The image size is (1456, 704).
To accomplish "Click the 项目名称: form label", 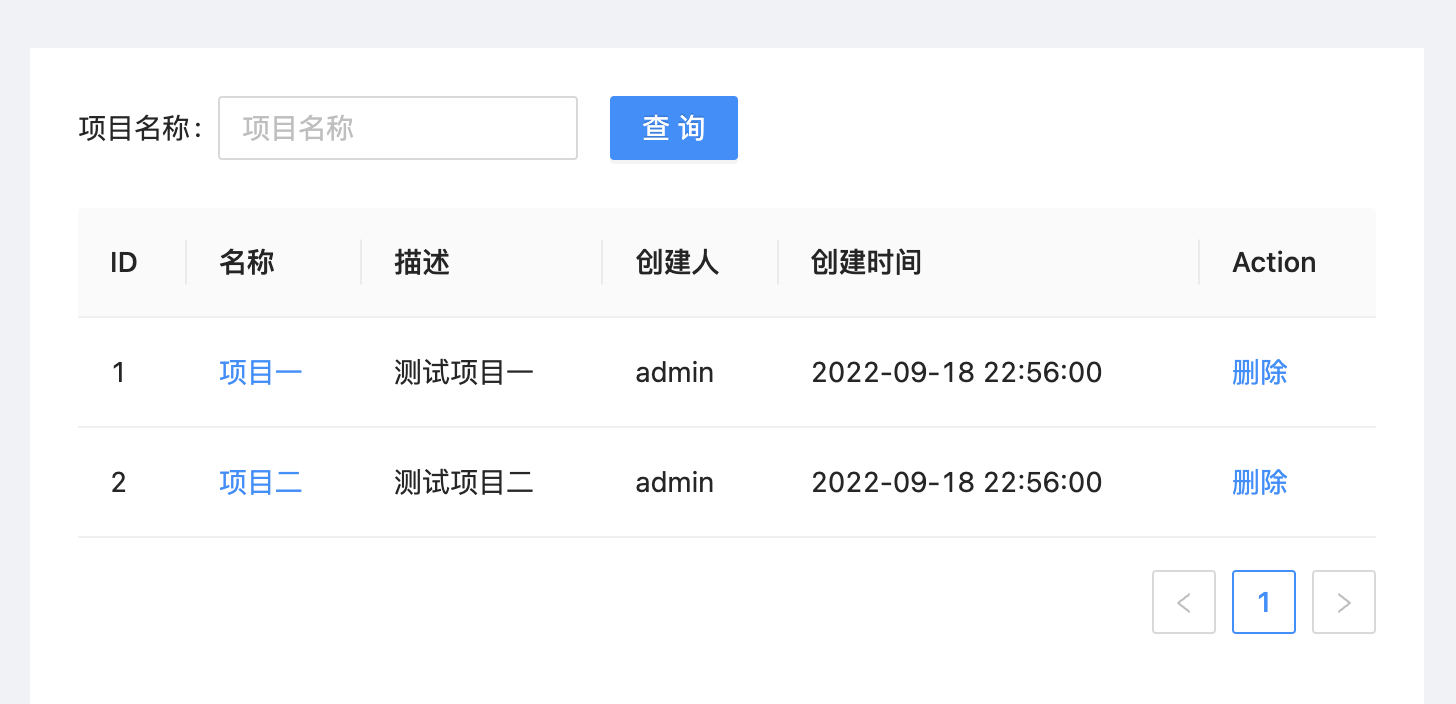I will click(x=141, y=128).
